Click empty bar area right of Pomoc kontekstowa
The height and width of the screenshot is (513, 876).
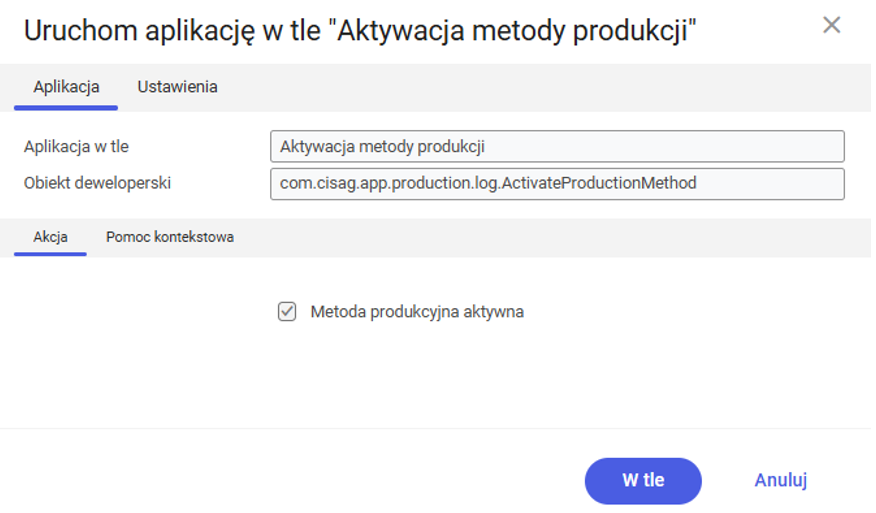coord(550,237)
